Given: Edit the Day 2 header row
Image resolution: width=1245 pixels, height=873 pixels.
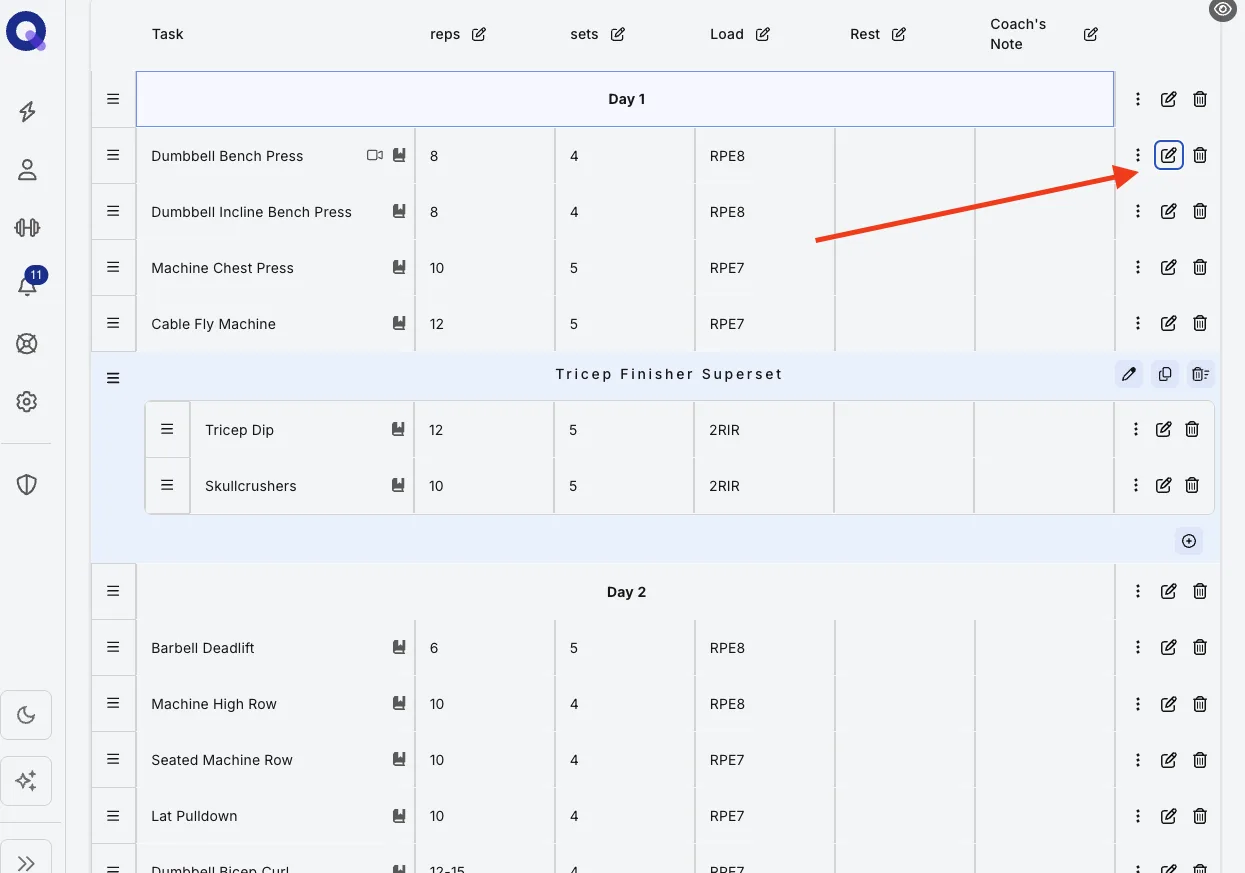Looking at the screenshot, I should pos(1168,591).
